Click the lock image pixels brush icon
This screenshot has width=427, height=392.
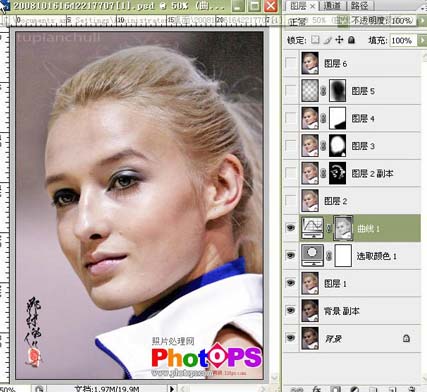pos(328,40)
